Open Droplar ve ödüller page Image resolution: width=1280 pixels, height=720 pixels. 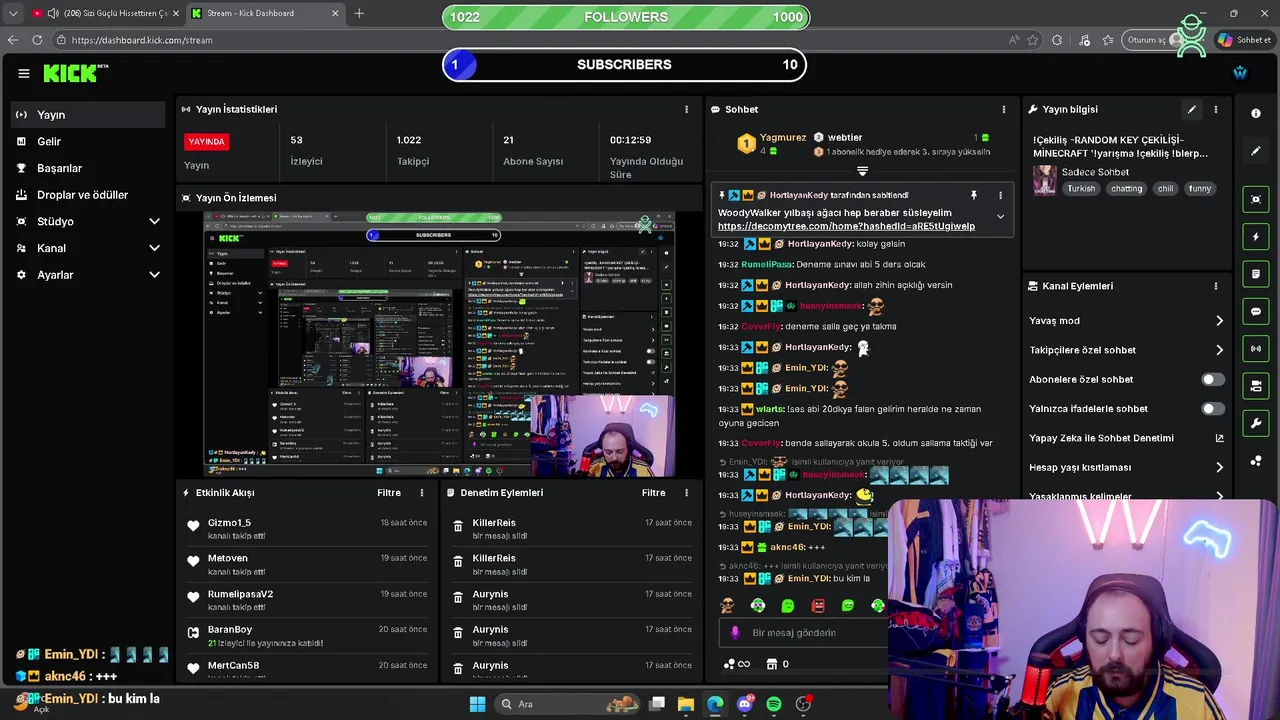[88, 195]
